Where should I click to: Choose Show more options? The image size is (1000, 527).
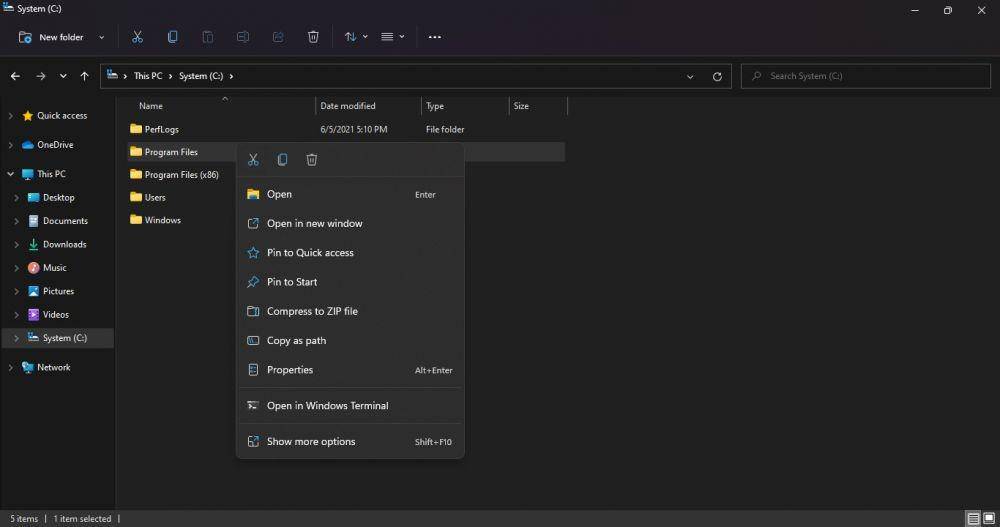(350, 442)
